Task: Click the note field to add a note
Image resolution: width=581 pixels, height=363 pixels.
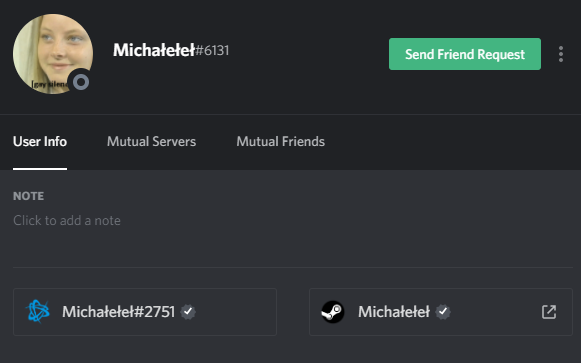Action: click(67, 221)
